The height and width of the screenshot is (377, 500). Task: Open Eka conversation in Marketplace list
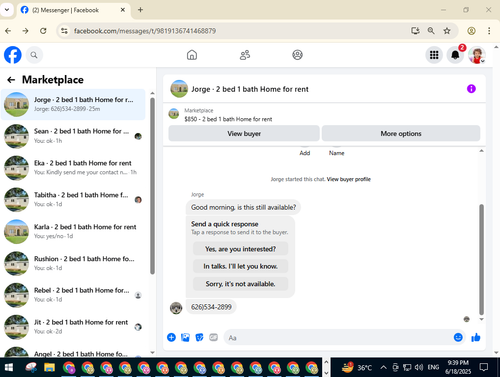pyautogui.click(x=73, y=168)
